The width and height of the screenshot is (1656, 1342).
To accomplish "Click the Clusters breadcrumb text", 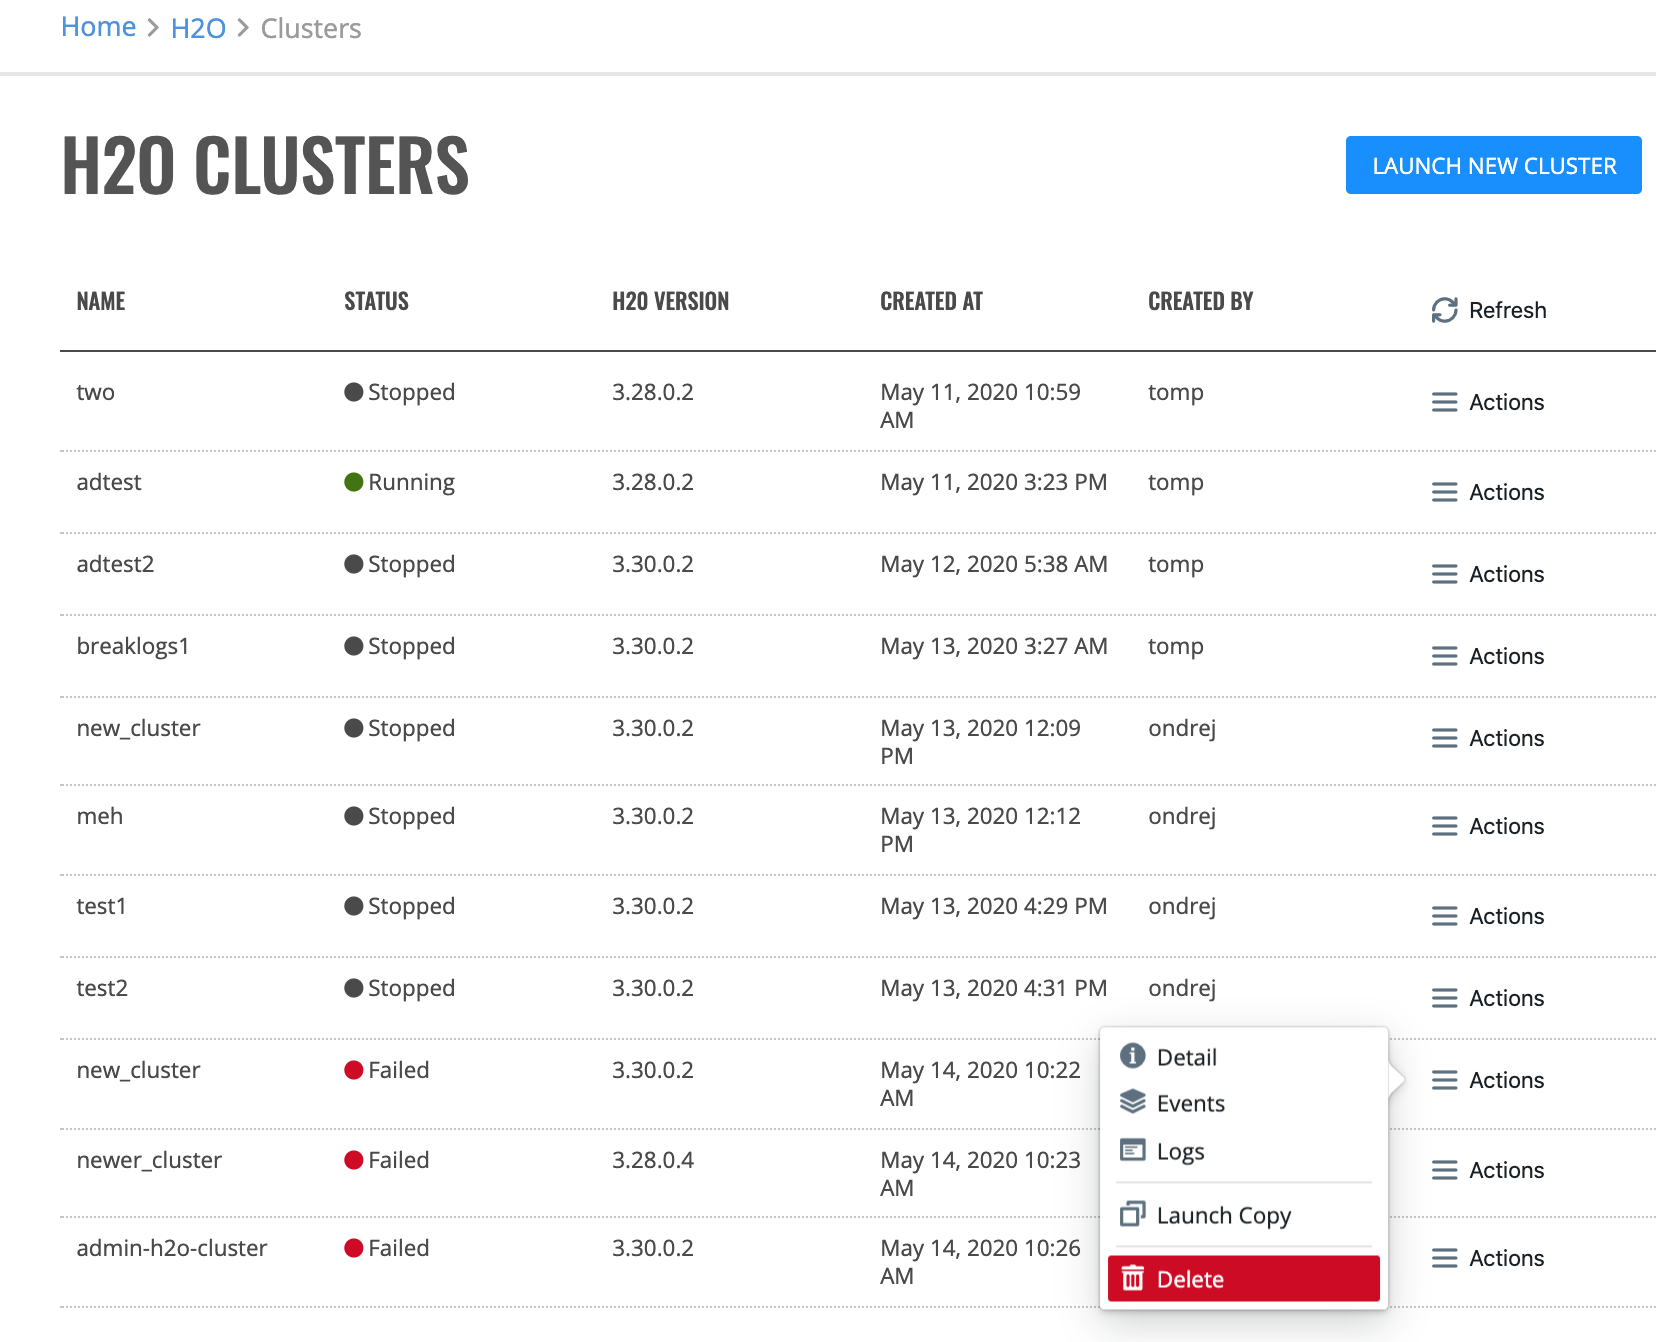I will 311,28.
